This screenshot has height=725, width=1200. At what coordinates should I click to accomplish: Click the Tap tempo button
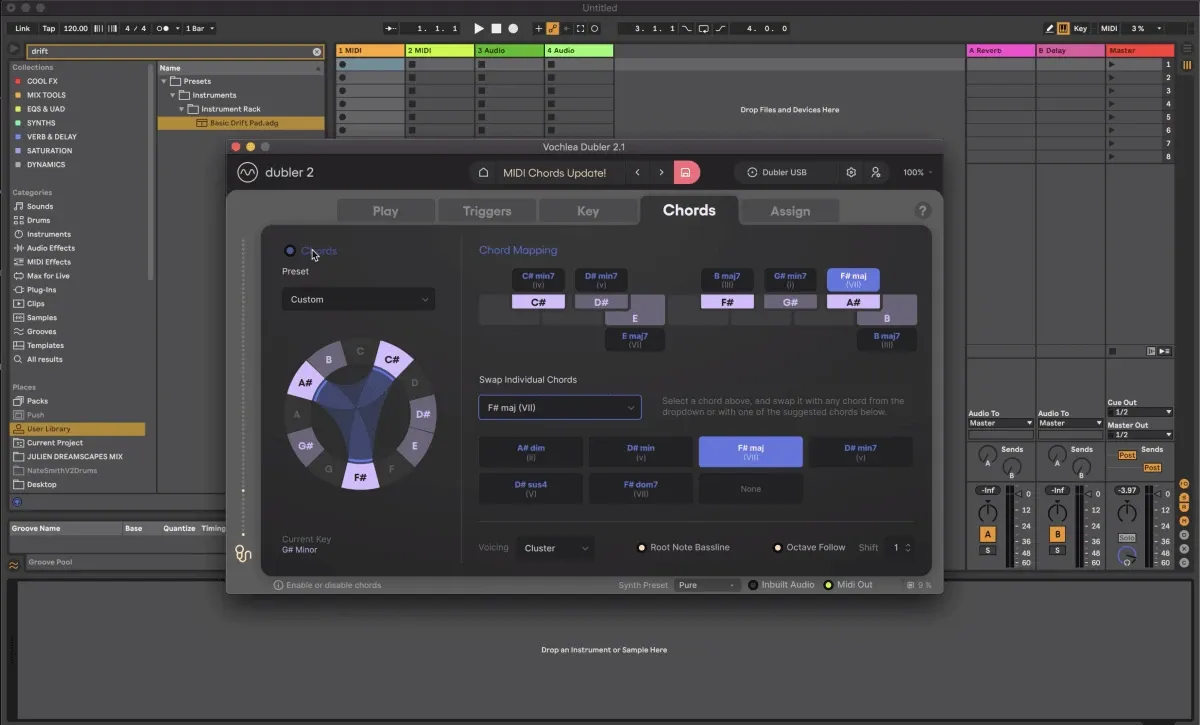click(48, 29)
